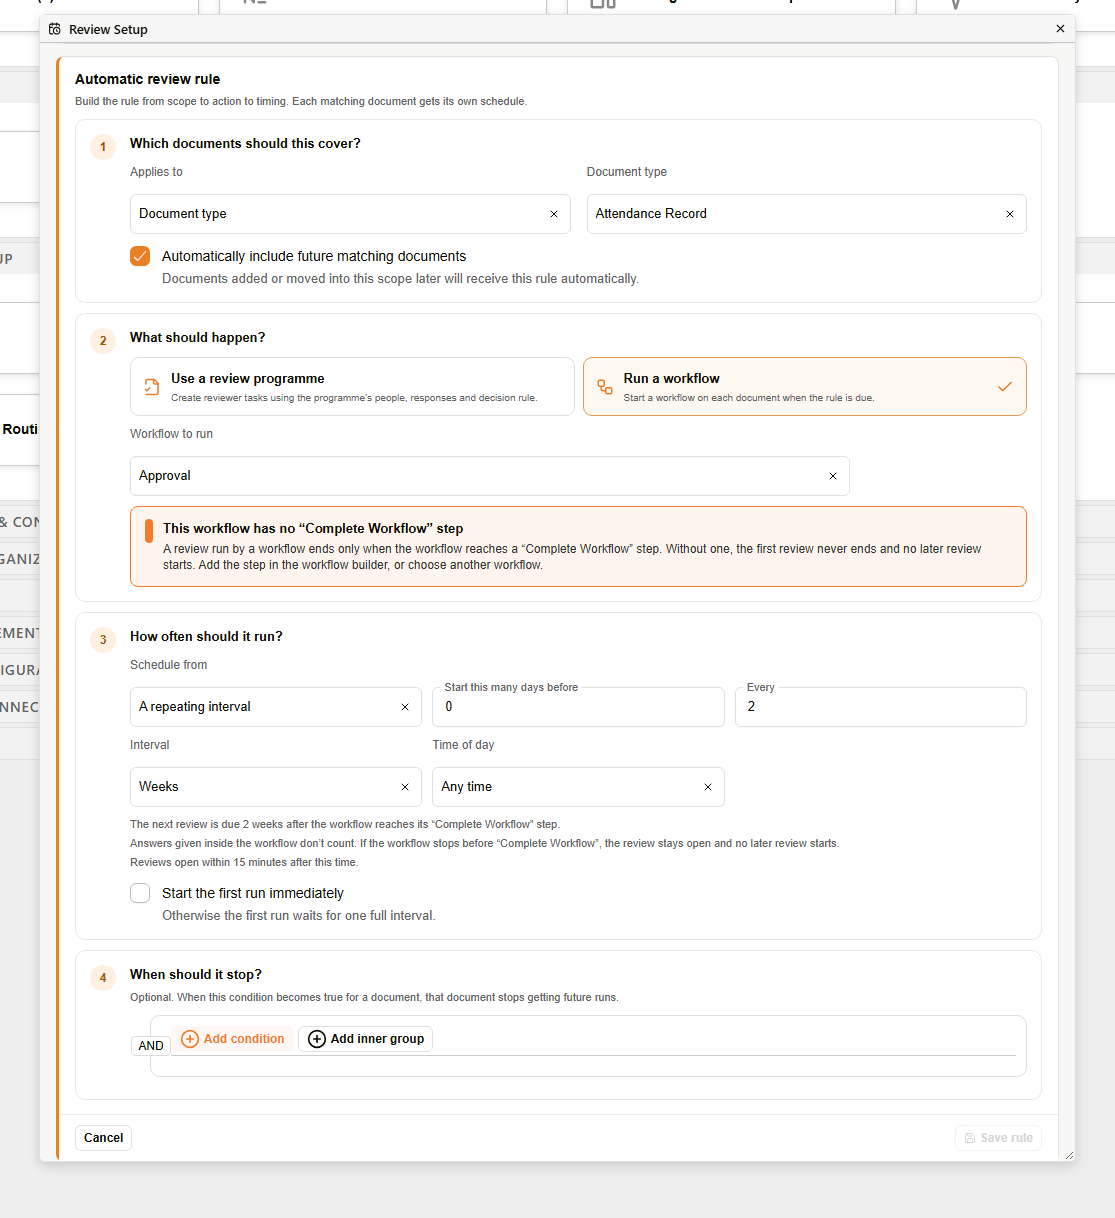Open the Applies to dropdown
This screenshot has height=1218, width=1115.
tap(350, 214)
